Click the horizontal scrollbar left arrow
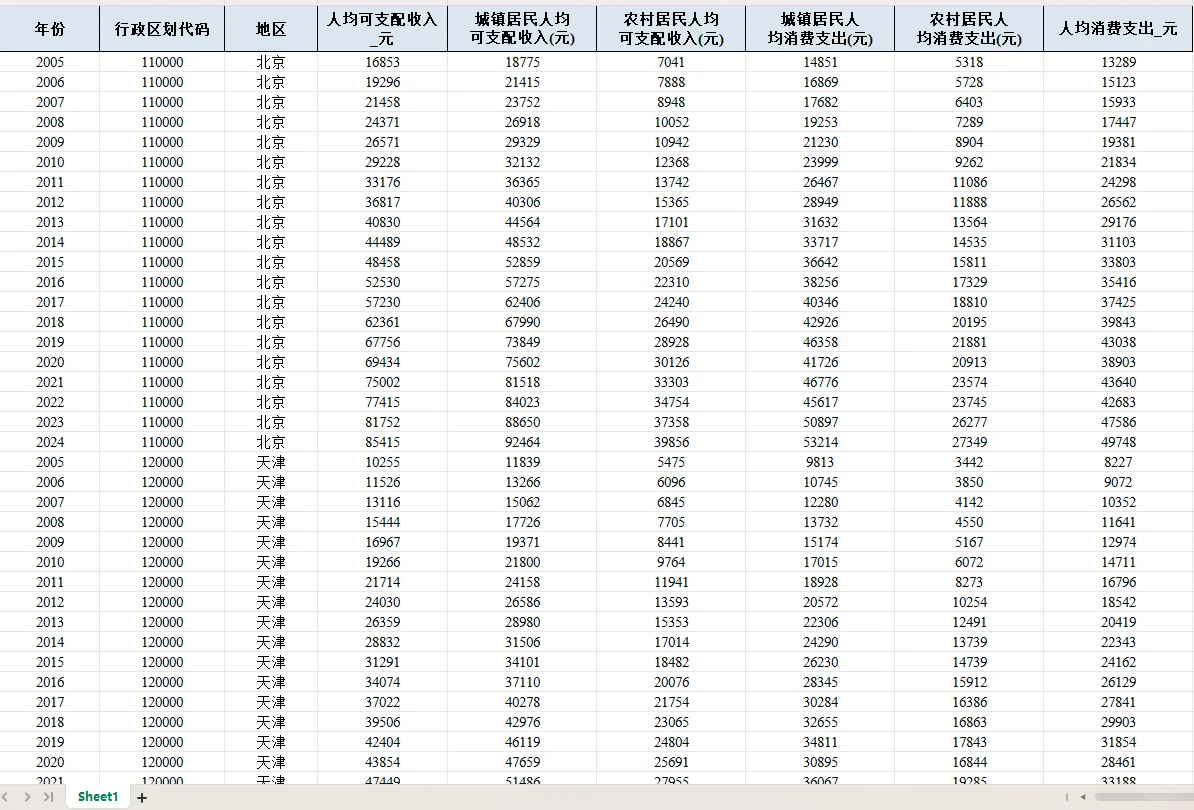1194x810 pixels. pos(1083,797)
